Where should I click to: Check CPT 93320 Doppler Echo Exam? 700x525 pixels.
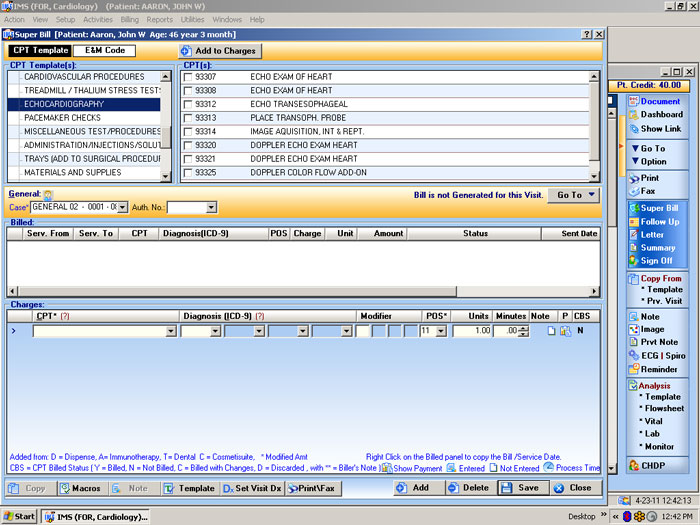188,146
